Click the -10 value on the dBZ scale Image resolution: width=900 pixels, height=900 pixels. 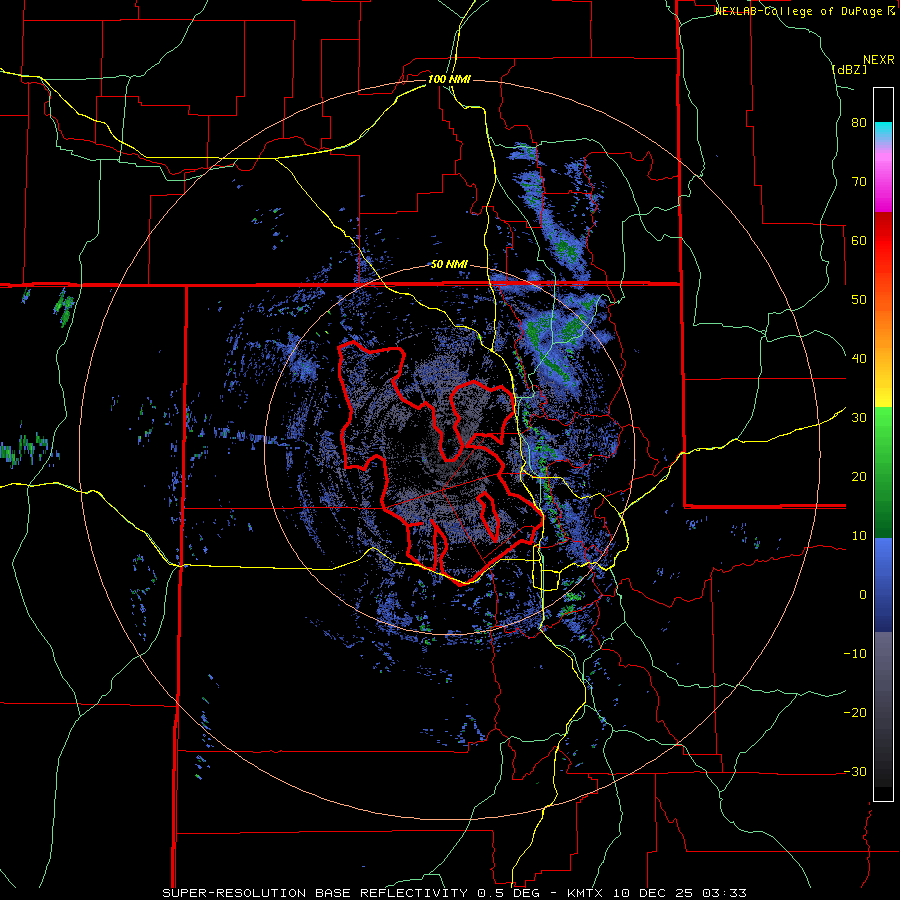pyautogui.click(x=855, y=654)
